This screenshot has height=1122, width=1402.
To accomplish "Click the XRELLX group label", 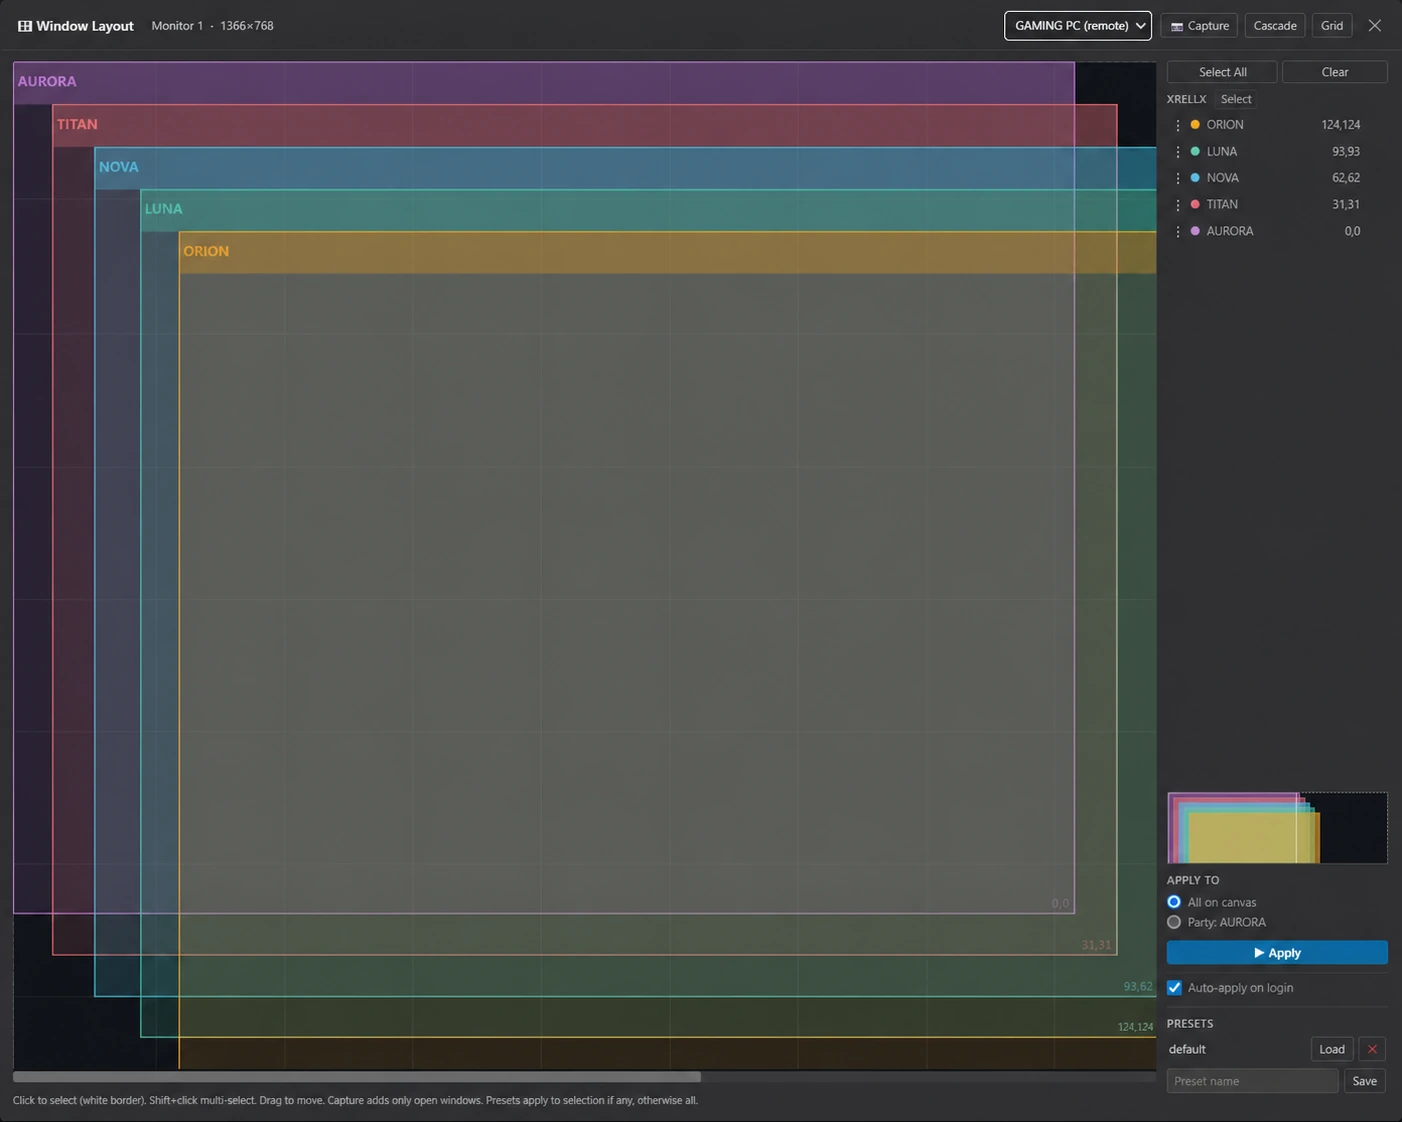I will (x=1187, y=99).
